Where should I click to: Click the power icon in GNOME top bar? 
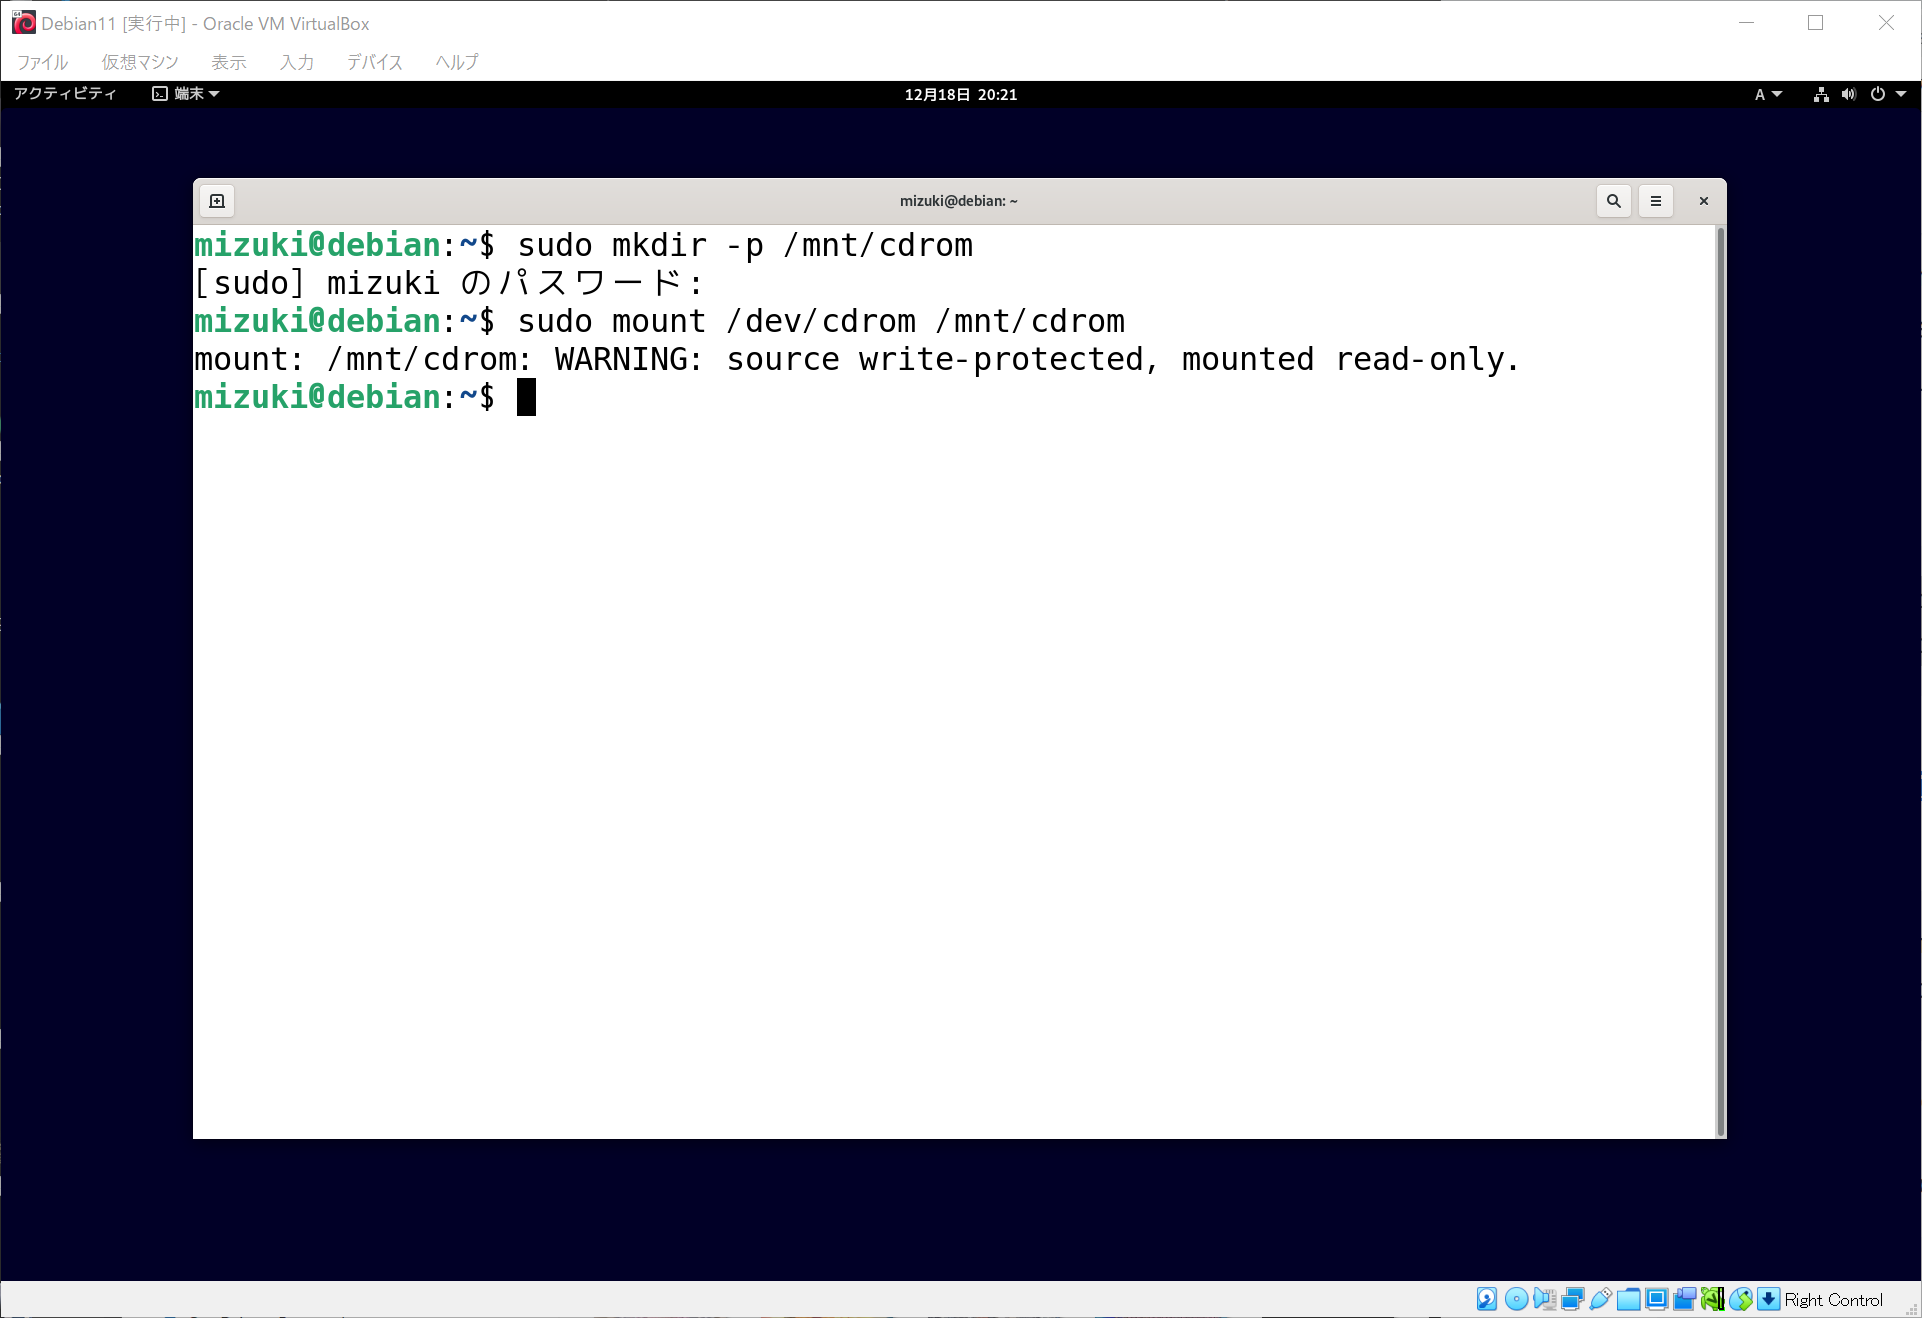coord(1877,94)
